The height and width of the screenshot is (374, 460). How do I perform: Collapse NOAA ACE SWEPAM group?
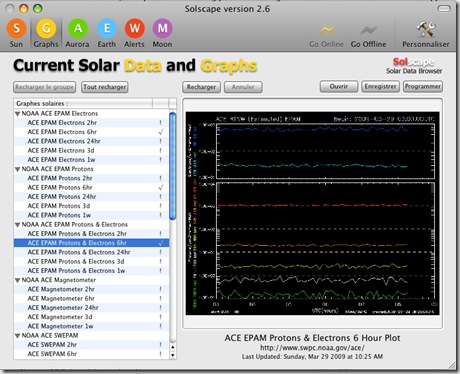tap(17, 336)
